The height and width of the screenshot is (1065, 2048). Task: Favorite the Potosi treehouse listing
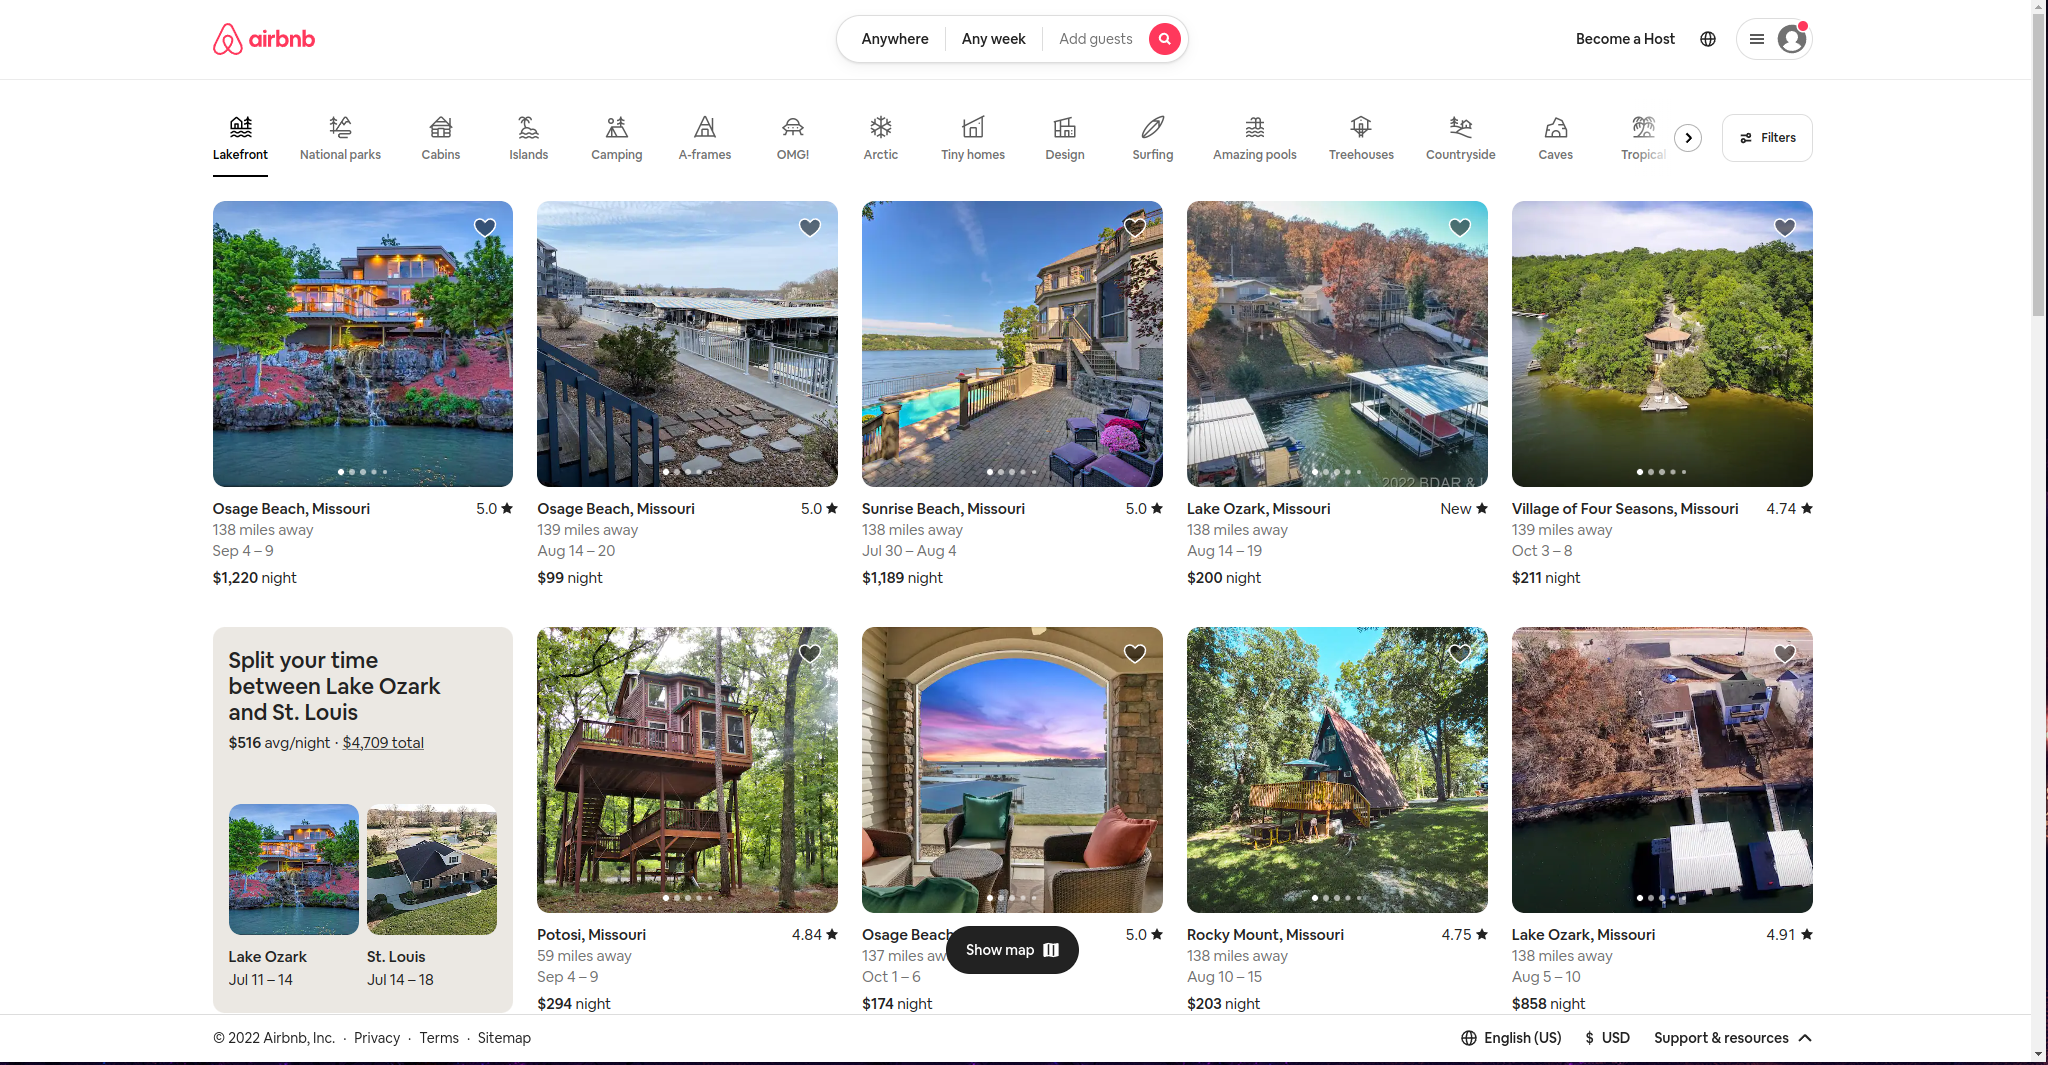point(809,654)
